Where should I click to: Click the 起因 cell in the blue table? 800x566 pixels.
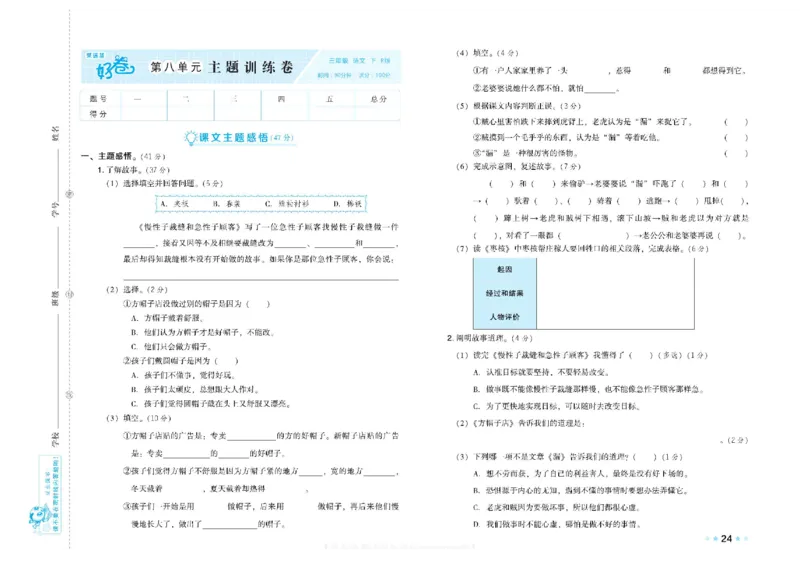pos(505,269)
